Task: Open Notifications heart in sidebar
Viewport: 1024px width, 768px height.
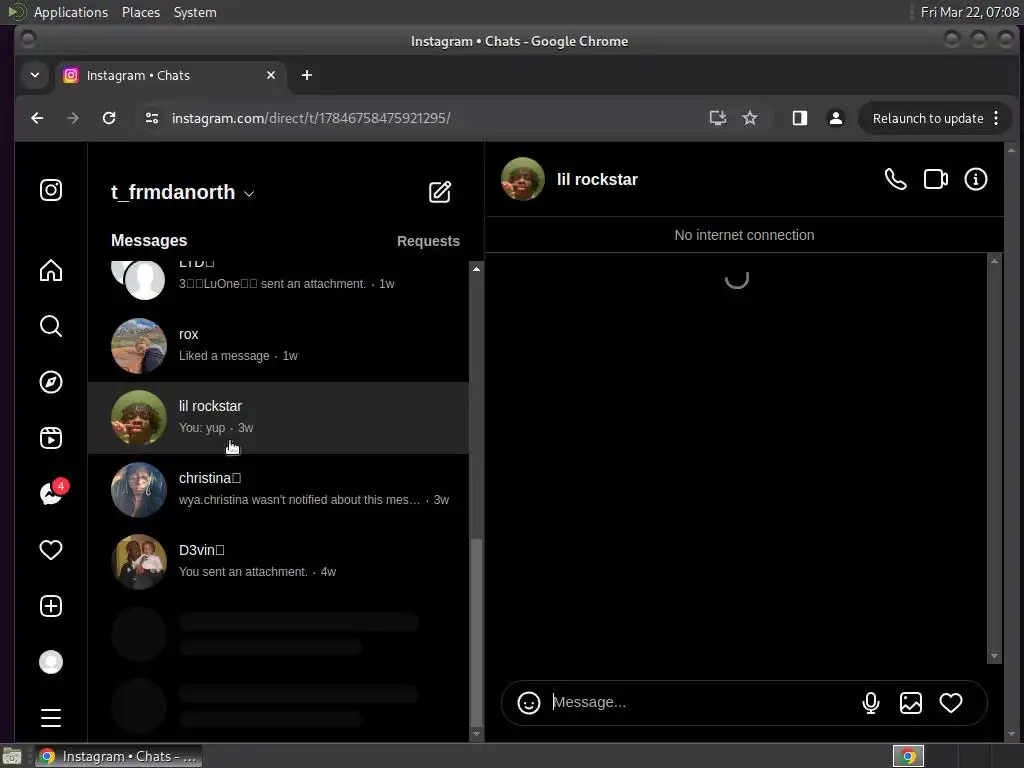Action: click(51, 550)
